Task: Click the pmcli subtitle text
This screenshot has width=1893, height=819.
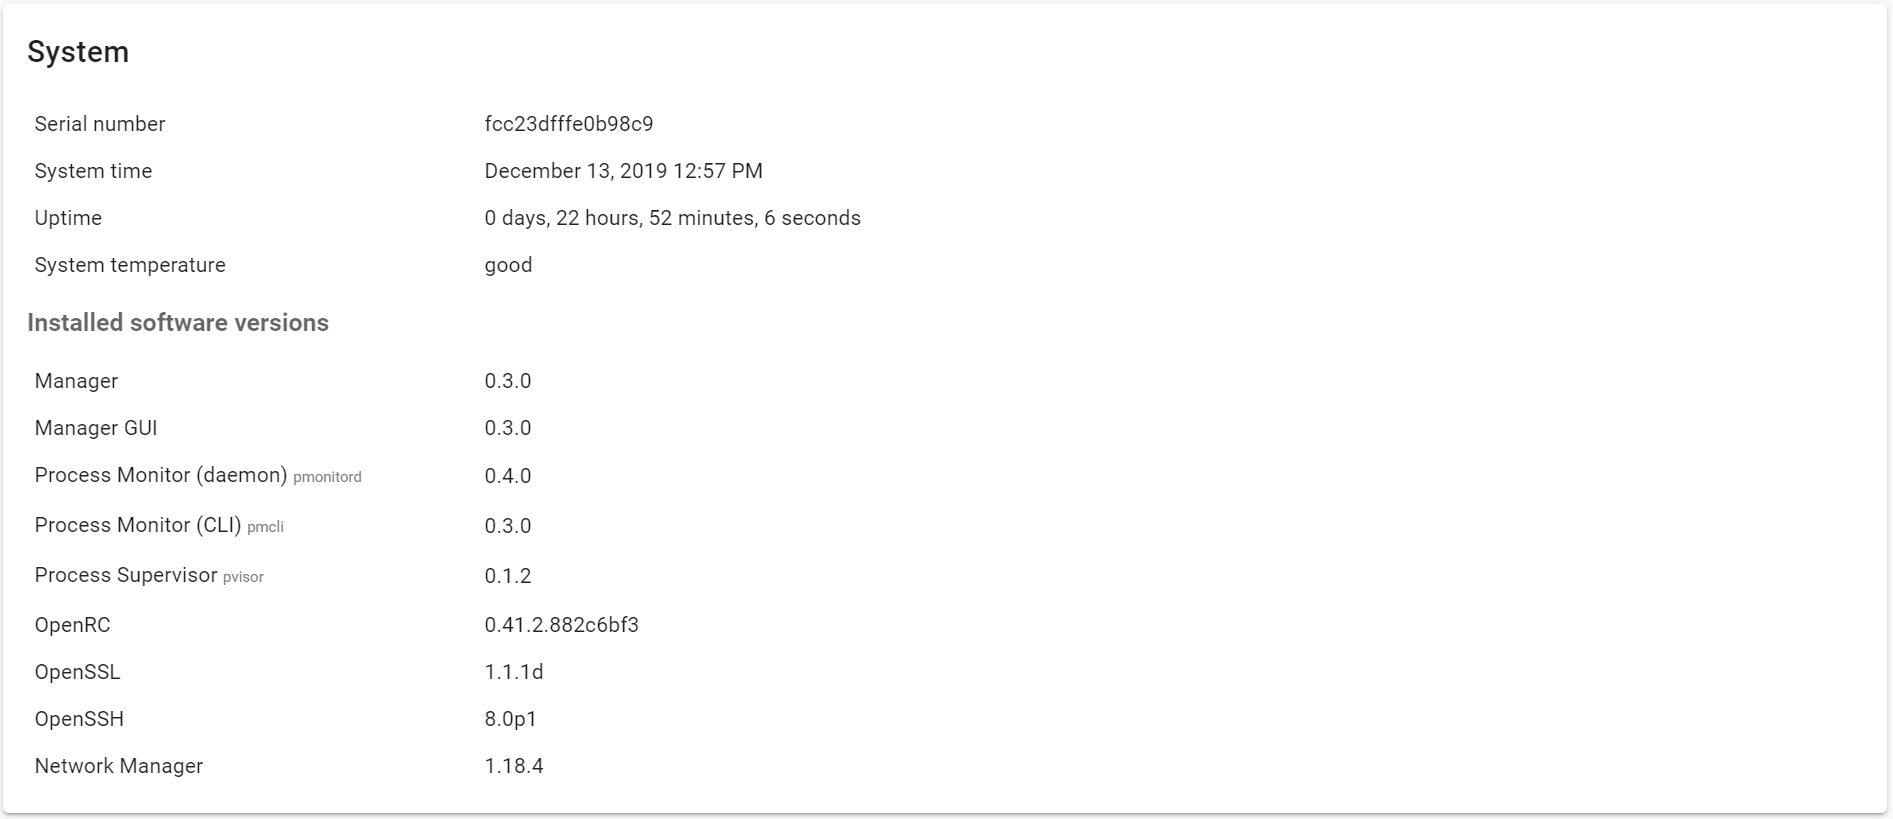Action: (x=265, y=527)
